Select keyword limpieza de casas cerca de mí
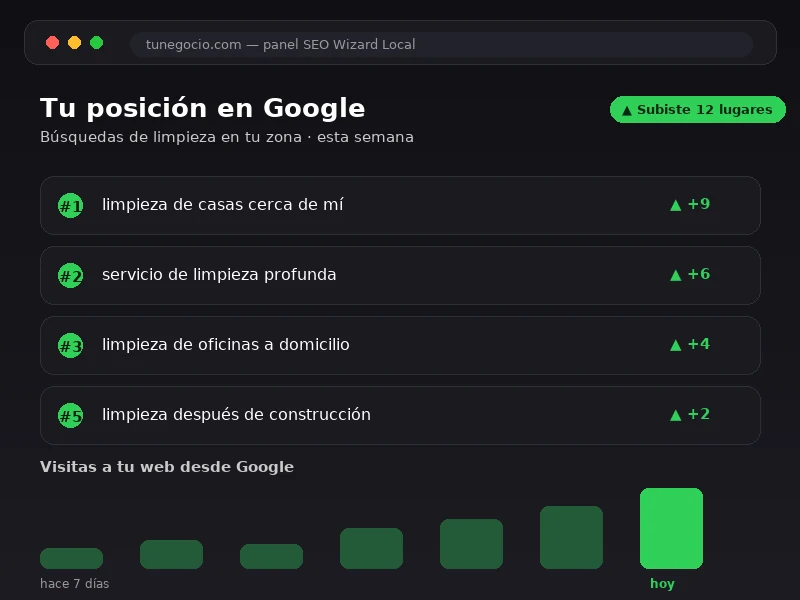This screenshot has width=800, height=600. point(222,205)
